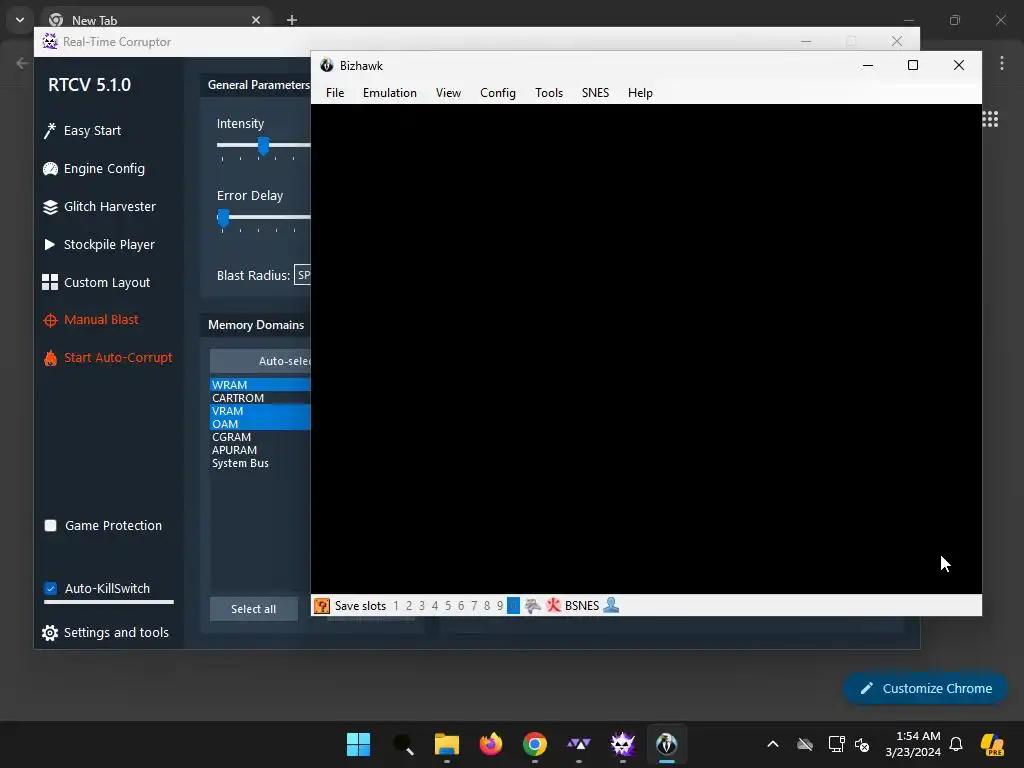Open Chrome tab search dropdown arrow
The width and height of the screenshot is (1024, 768).
click(20, 20)
